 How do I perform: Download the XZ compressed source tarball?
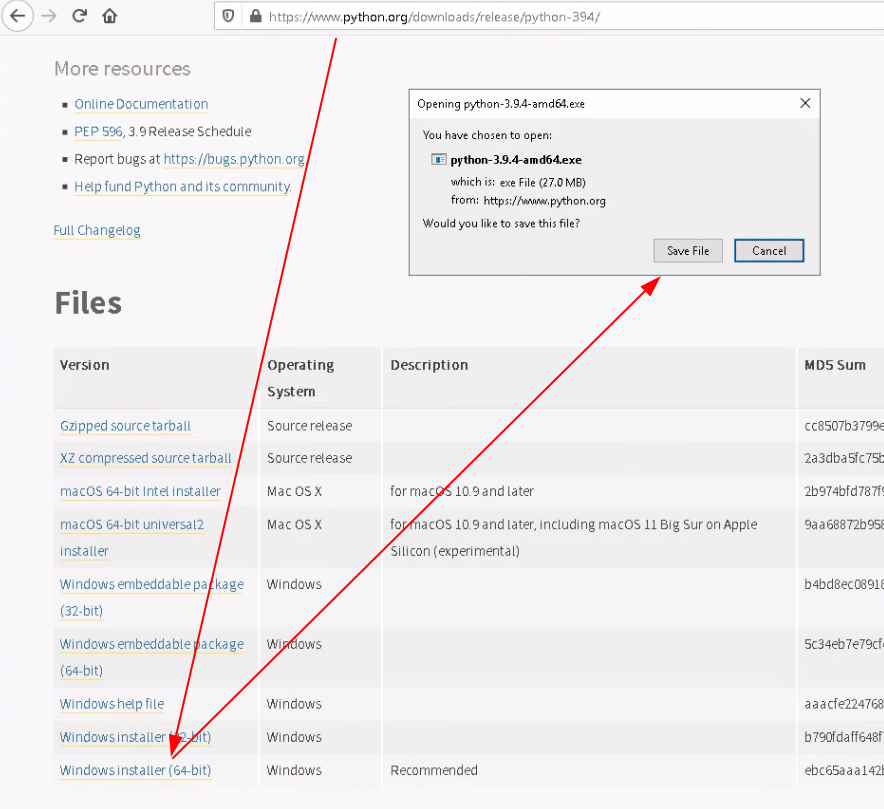point(145,458)
